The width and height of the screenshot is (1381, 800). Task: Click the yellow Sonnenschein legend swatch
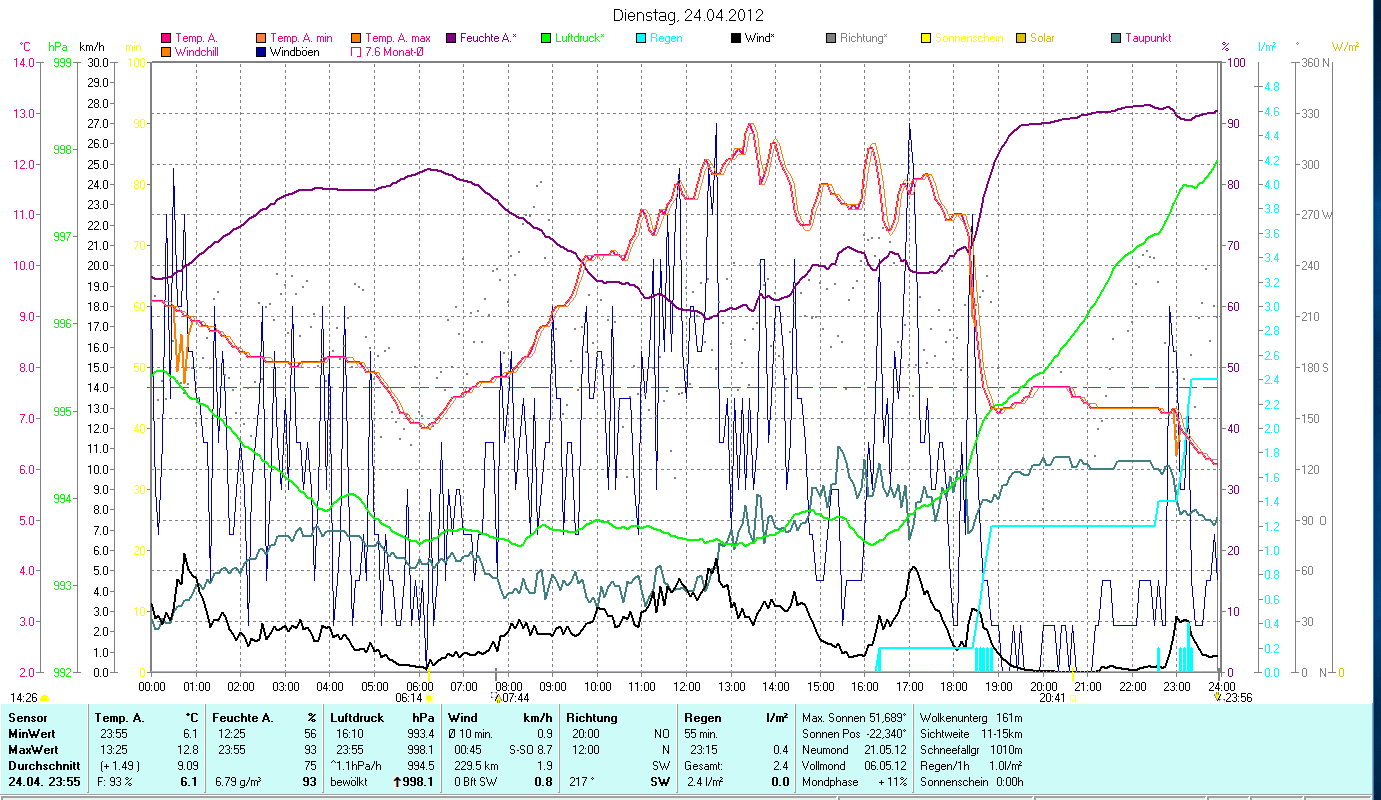pyautogui.click(x=925, y=38)
